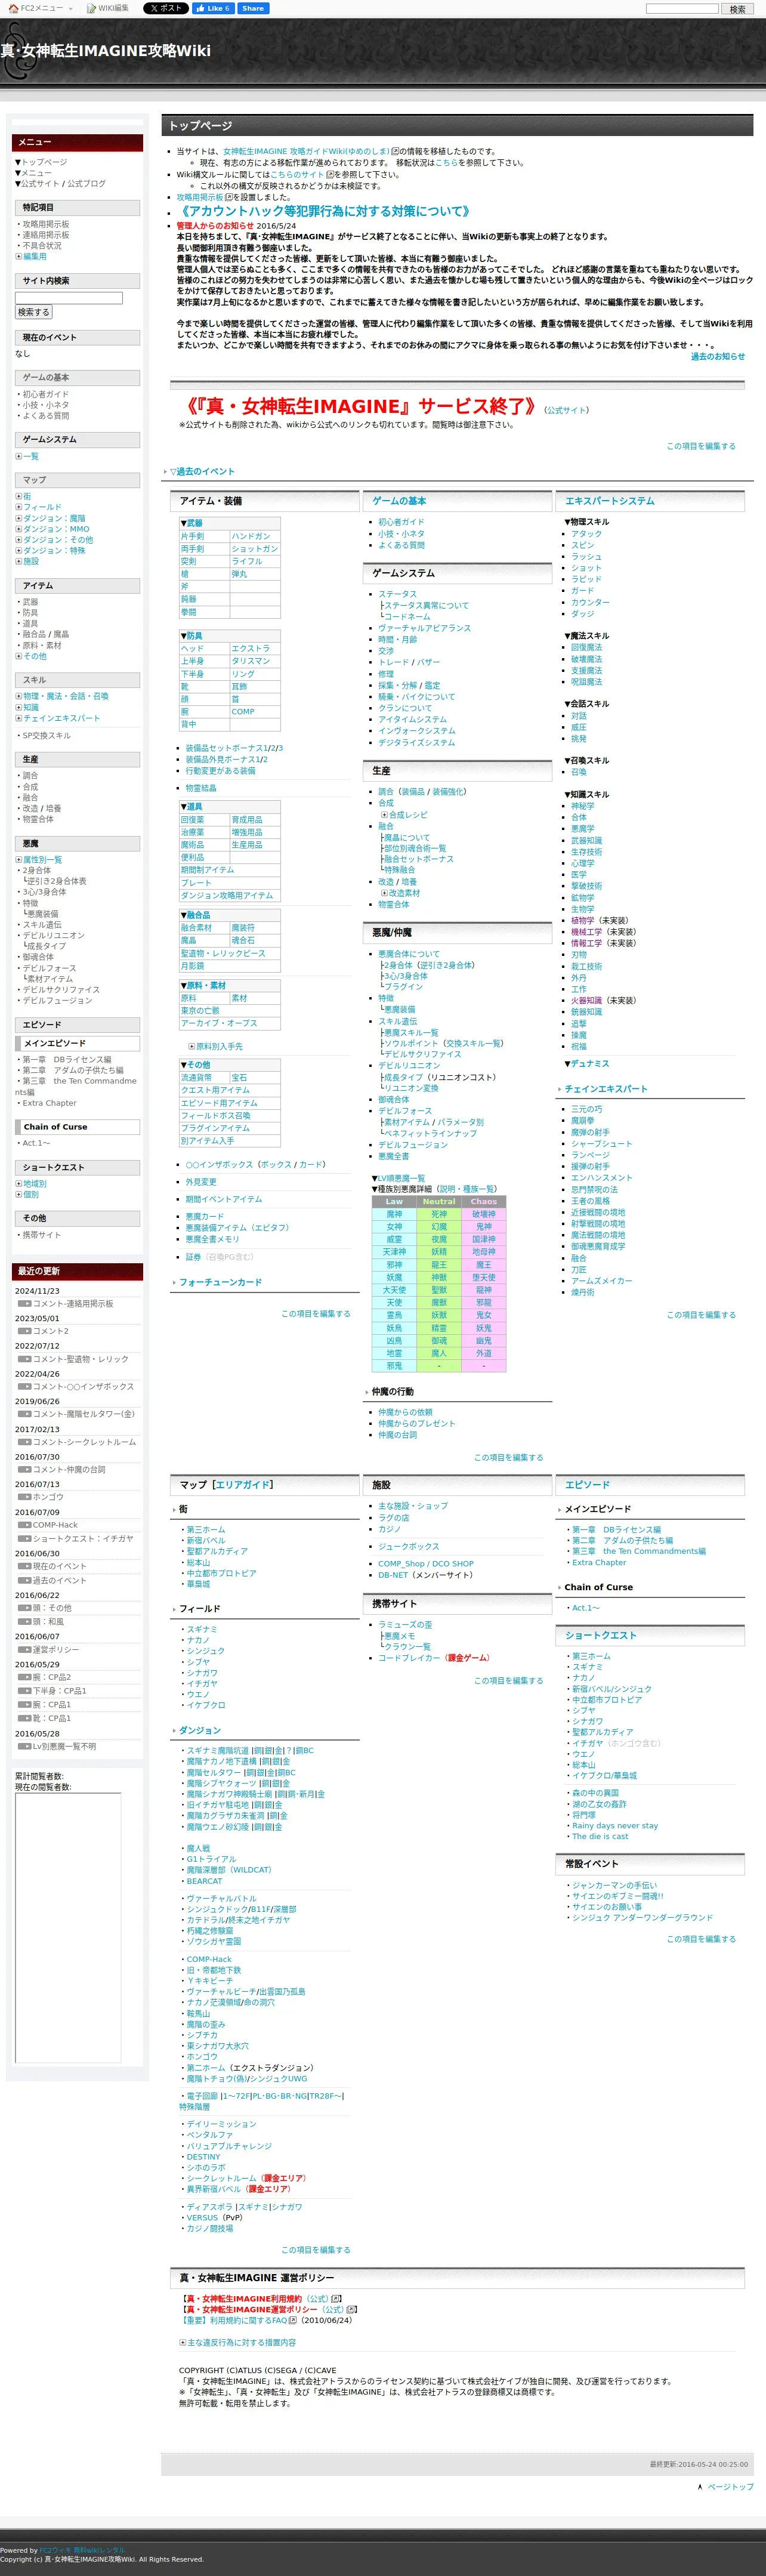This screenshot has height=2576, width=766.
Task: Open the エリアガイド link in マップ heading
Action: (x=244, y=1485)
